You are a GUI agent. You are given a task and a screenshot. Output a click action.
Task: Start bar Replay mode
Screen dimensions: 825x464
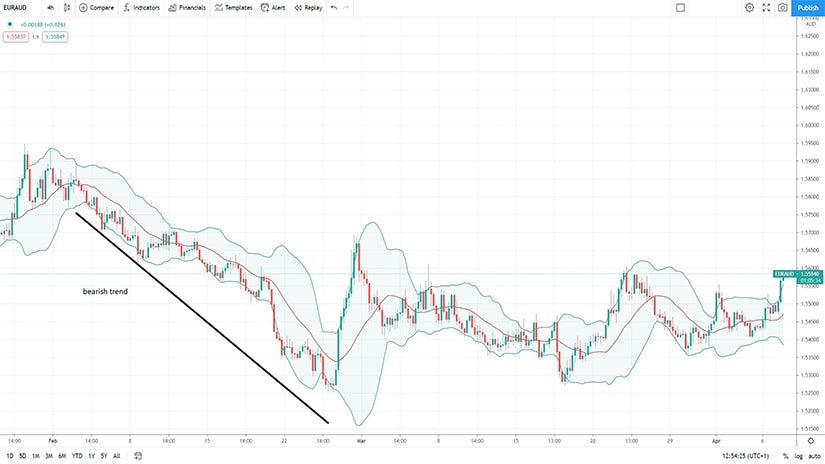308,8
